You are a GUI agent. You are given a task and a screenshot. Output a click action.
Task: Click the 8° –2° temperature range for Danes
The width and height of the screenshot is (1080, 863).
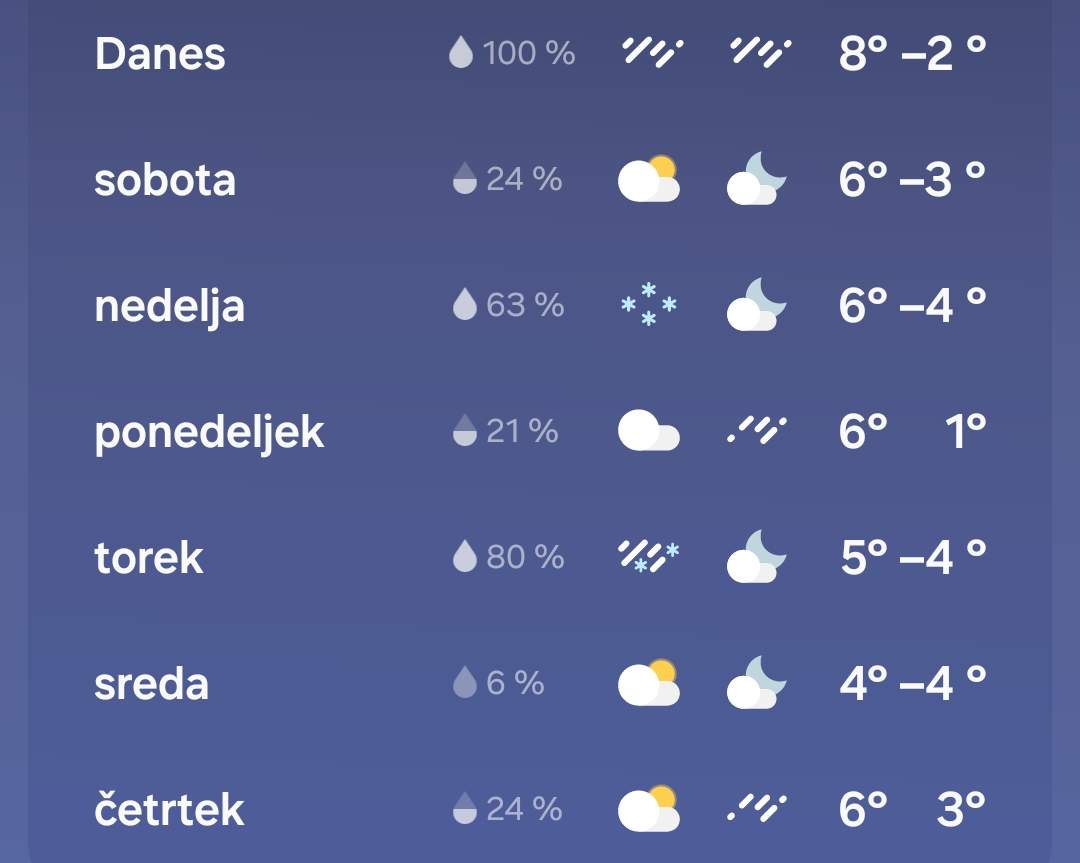tap(913, 53)
